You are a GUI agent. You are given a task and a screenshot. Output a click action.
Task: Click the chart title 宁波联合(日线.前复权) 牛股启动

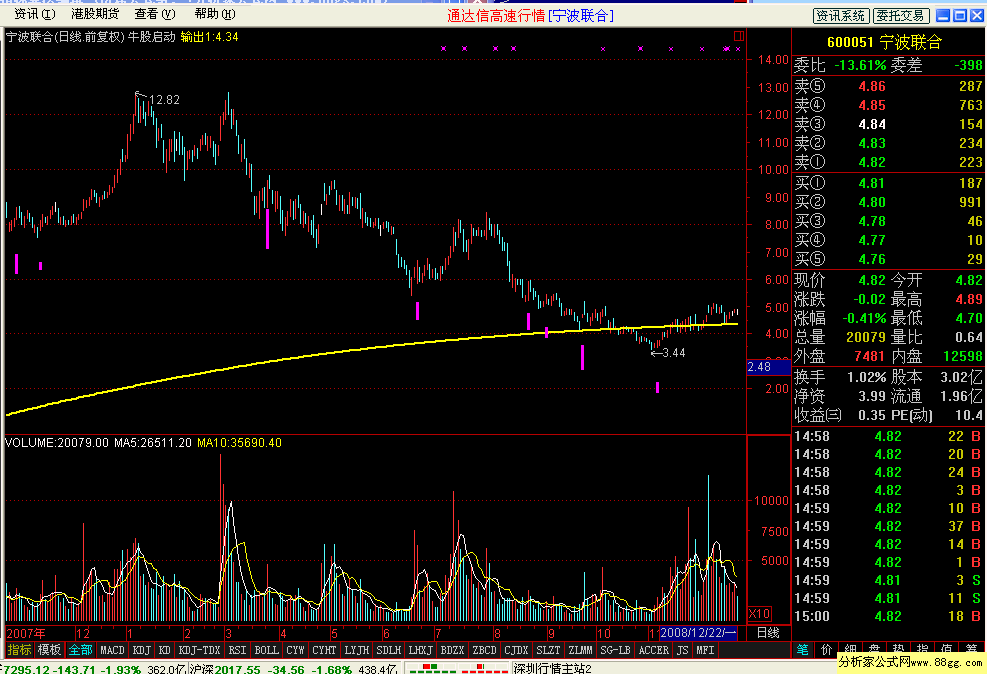pos(91,37)
